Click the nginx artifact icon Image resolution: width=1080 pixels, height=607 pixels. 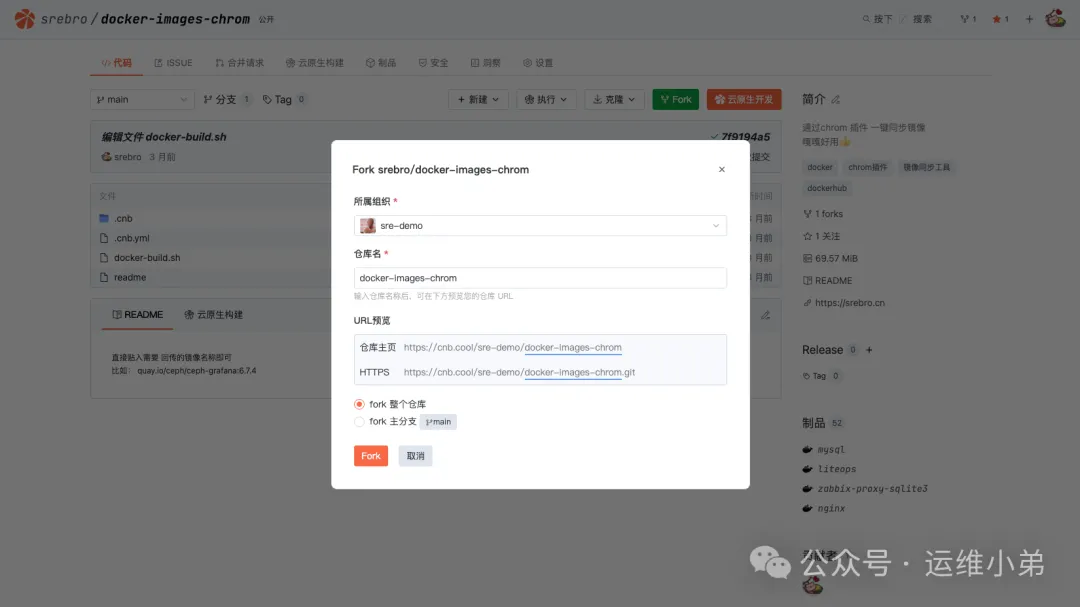pos(807,508)
